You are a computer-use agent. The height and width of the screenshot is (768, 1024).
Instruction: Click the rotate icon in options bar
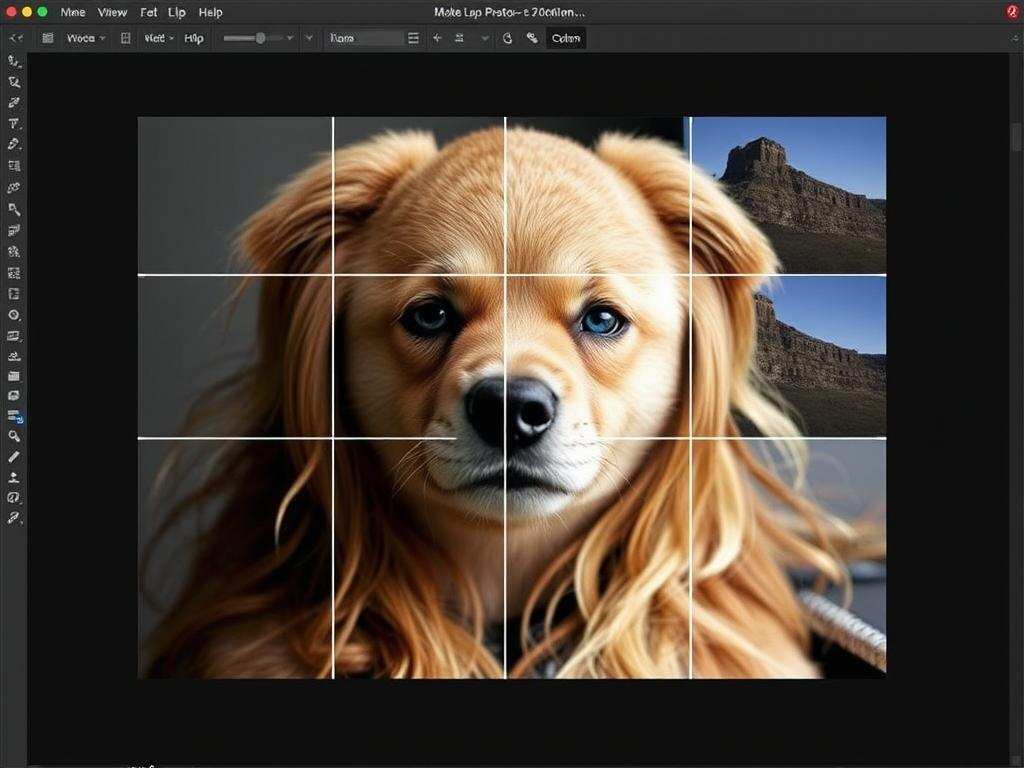(x=506, y=38)
